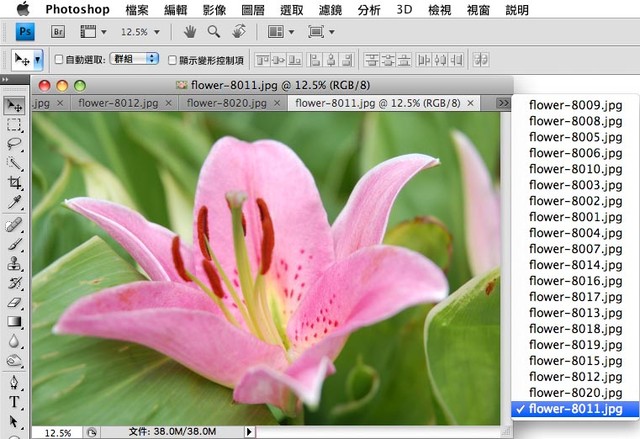Open the Apple menu
This screenshot has width=640, height=439.
click(x=23, y=9)
